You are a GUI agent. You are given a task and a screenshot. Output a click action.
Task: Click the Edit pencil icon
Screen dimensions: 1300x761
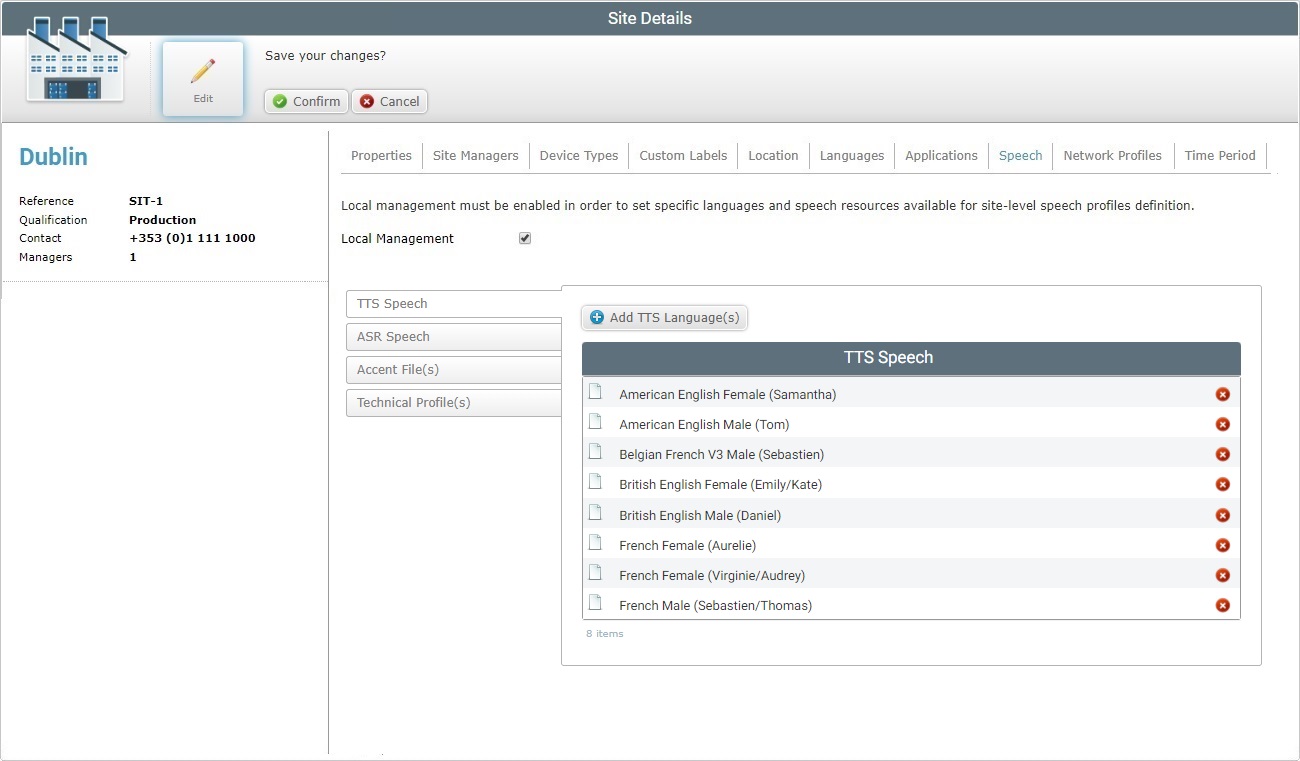point(203,72)
